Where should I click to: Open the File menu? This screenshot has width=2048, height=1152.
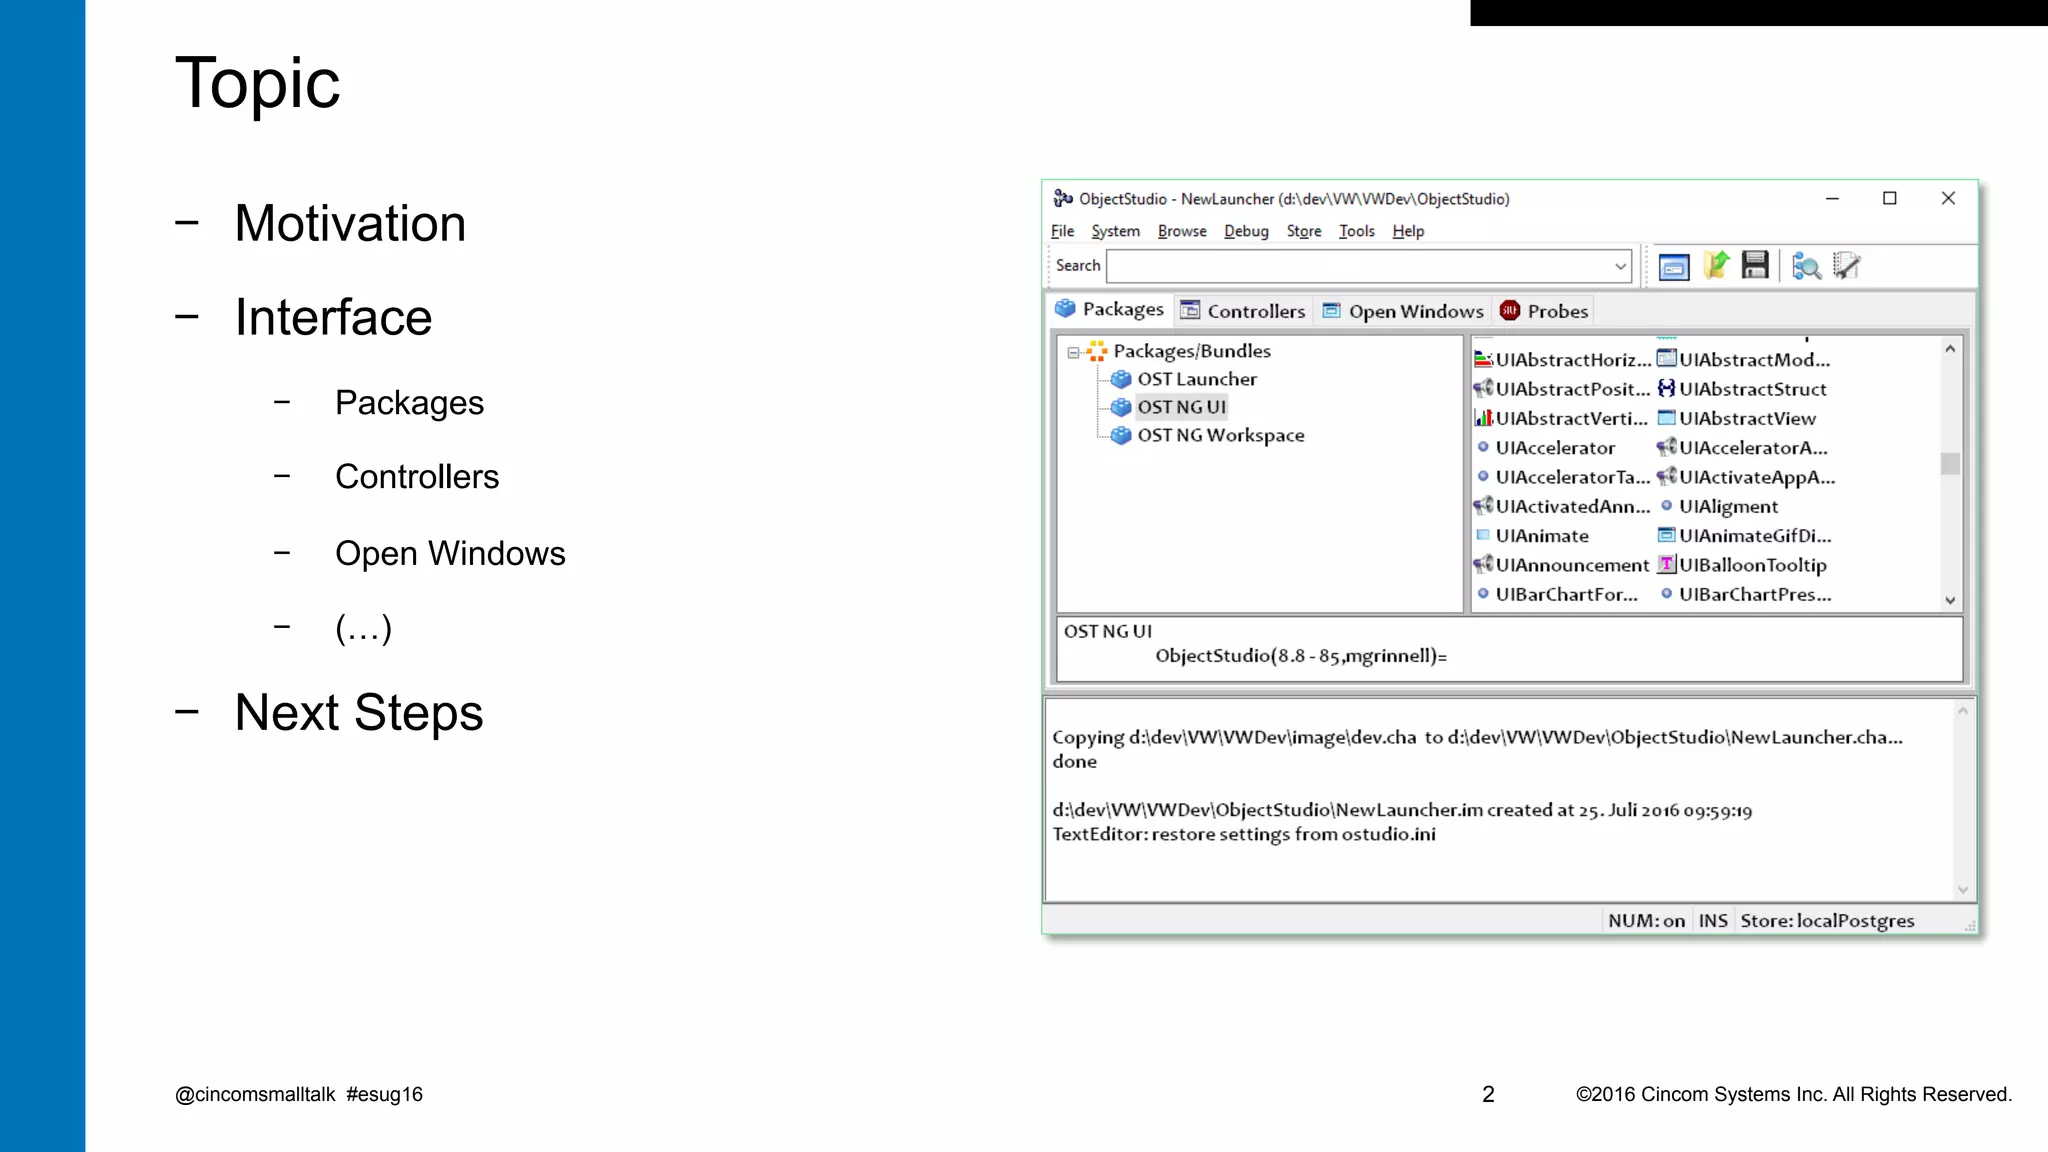(x=1062, y=231)
